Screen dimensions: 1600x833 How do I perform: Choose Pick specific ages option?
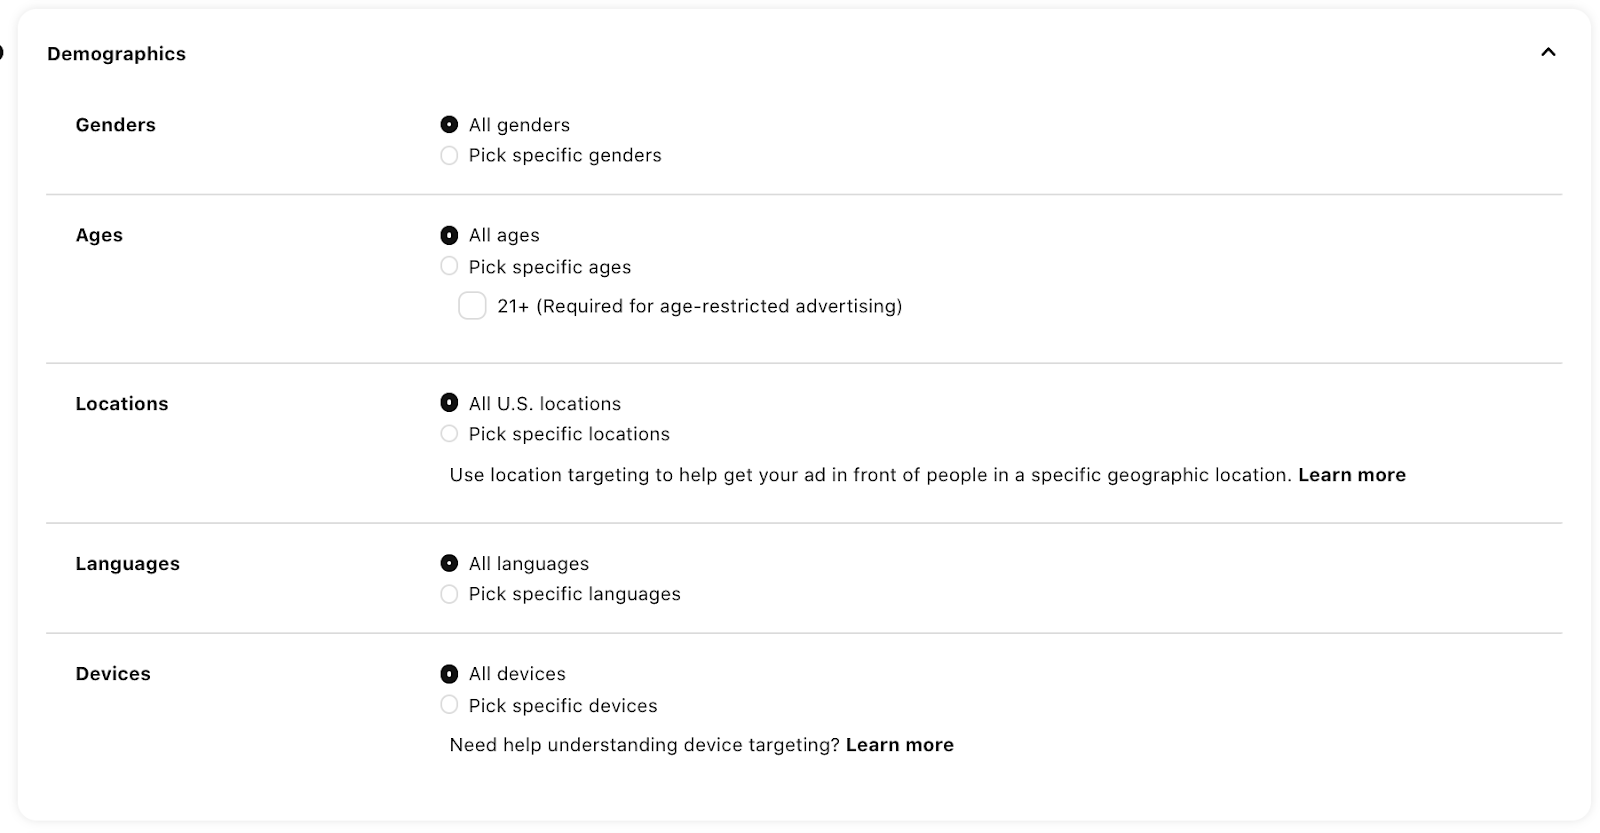pos(449,267)
